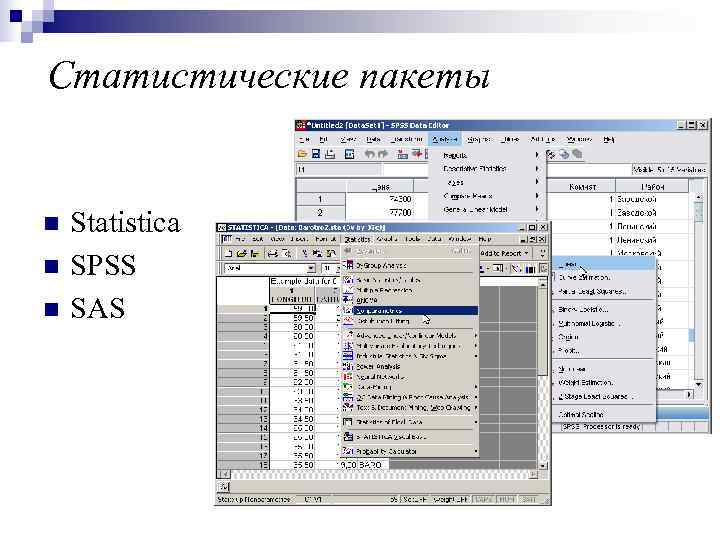The image size is (720, 540).
Task: Click the Open folder icon in SPSS toolbar
Action: click(x=302, y=154)
